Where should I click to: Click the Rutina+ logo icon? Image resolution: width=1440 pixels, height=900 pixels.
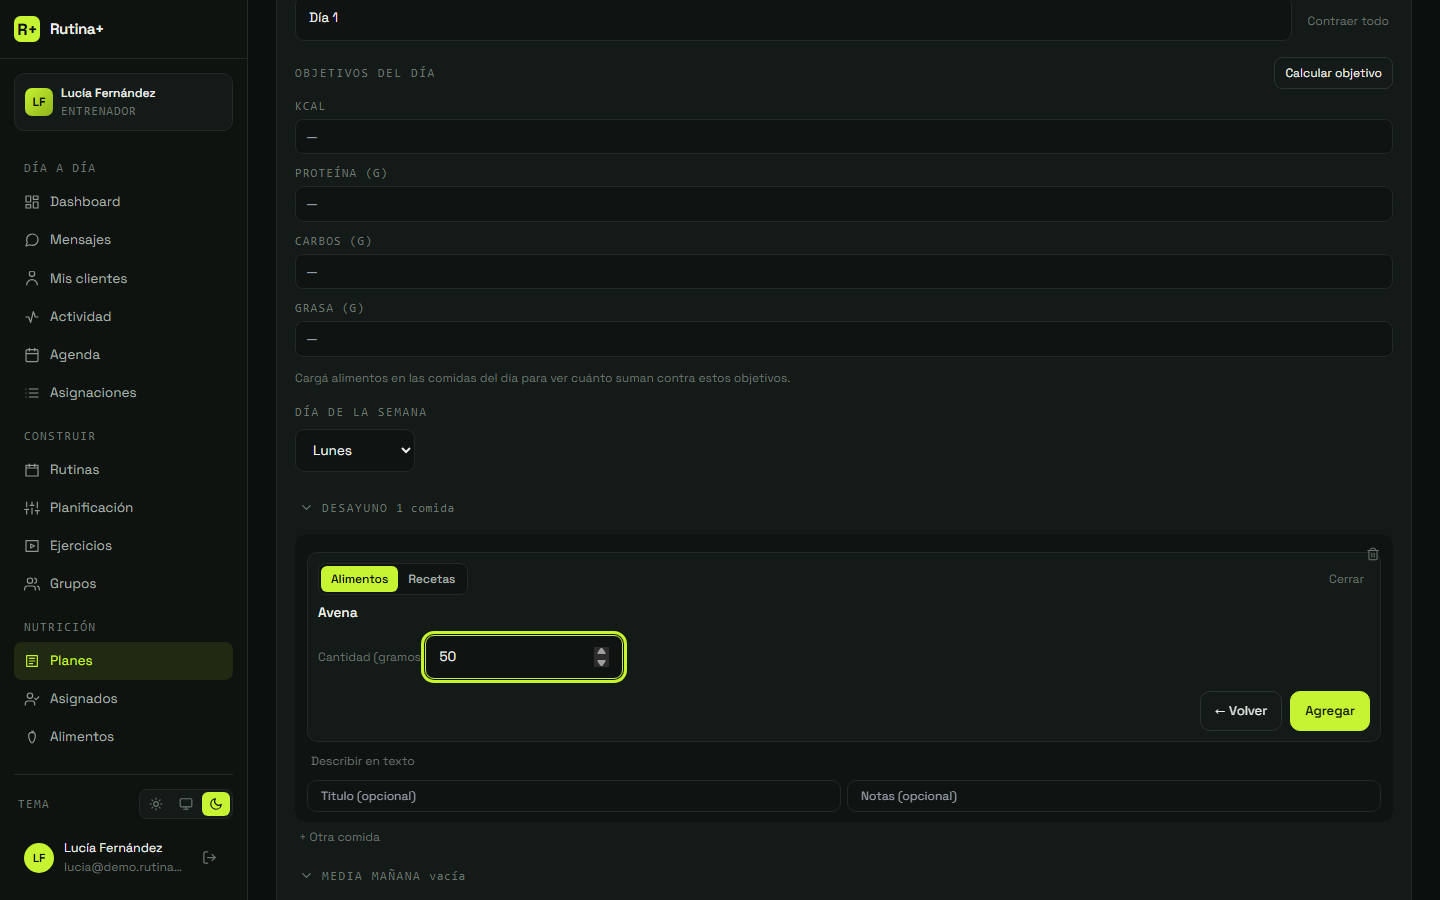tap(27, 29)
